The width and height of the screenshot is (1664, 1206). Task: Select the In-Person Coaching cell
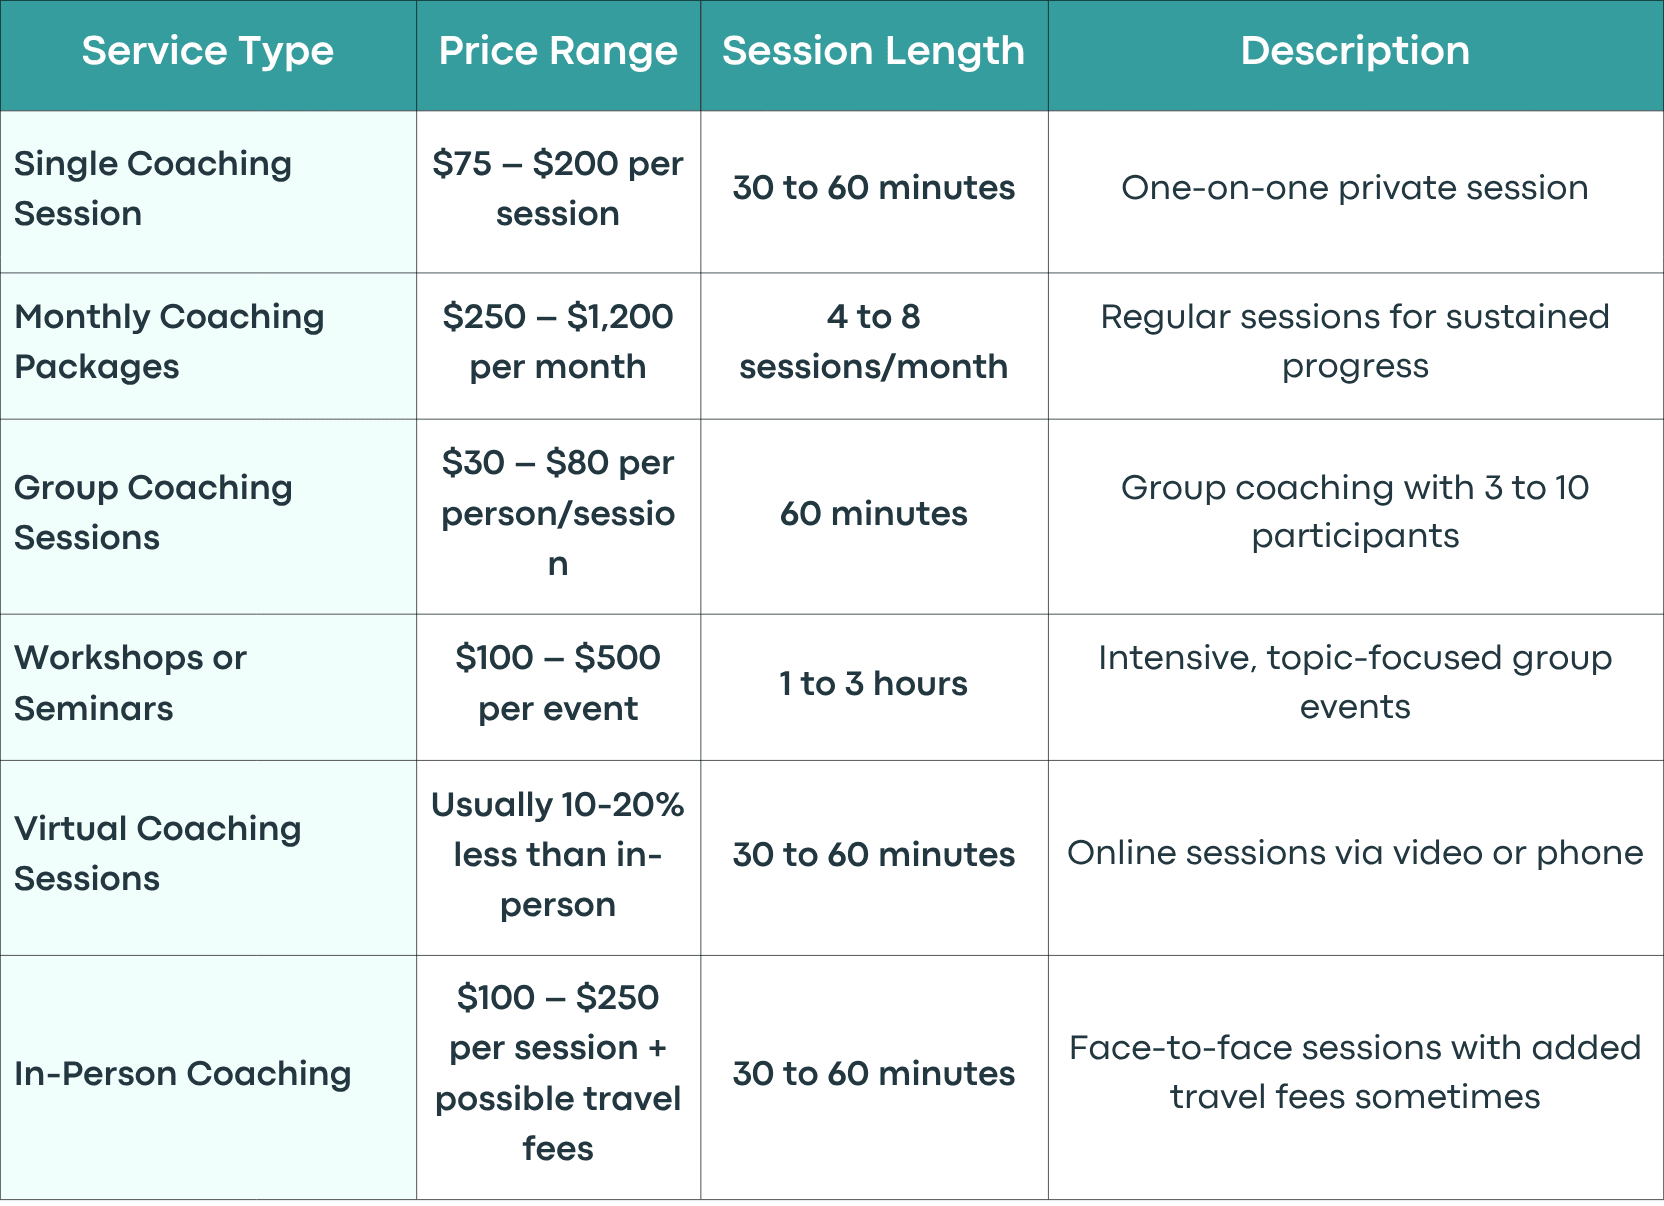pos(208,1077)
